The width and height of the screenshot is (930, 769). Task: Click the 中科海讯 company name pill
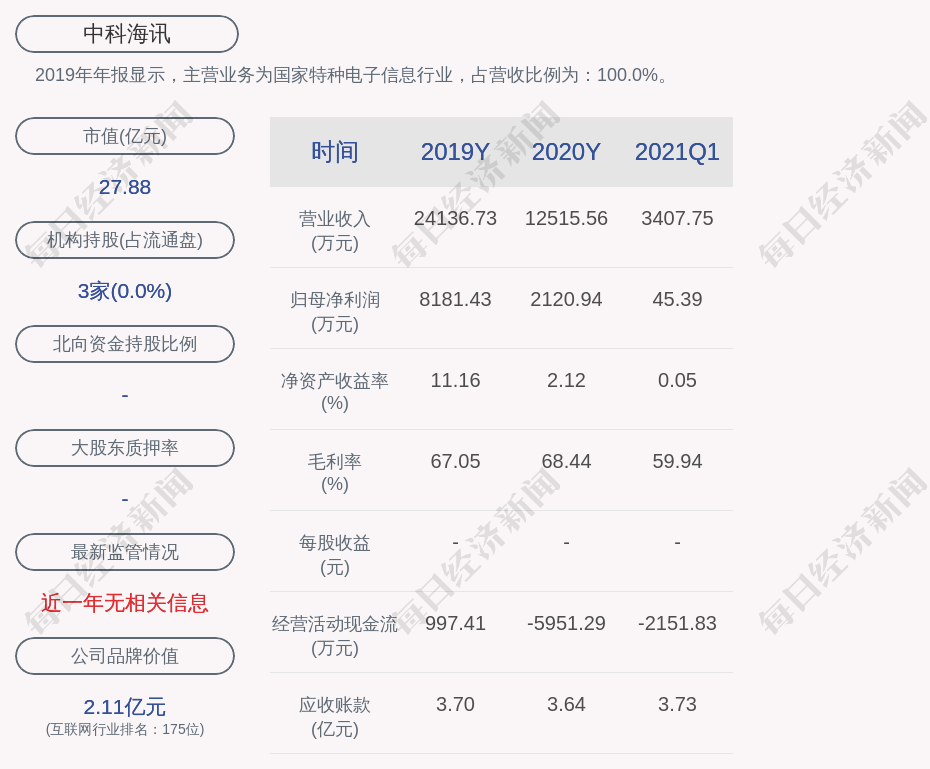tap(126, 34)
